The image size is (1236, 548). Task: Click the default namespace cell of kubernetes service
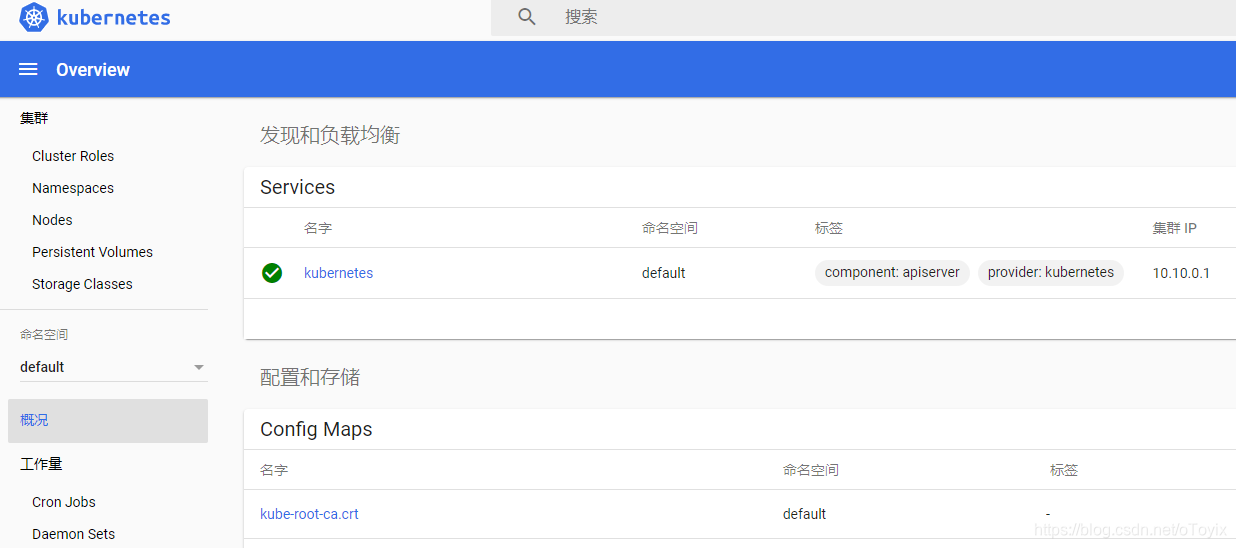point(664,273)
